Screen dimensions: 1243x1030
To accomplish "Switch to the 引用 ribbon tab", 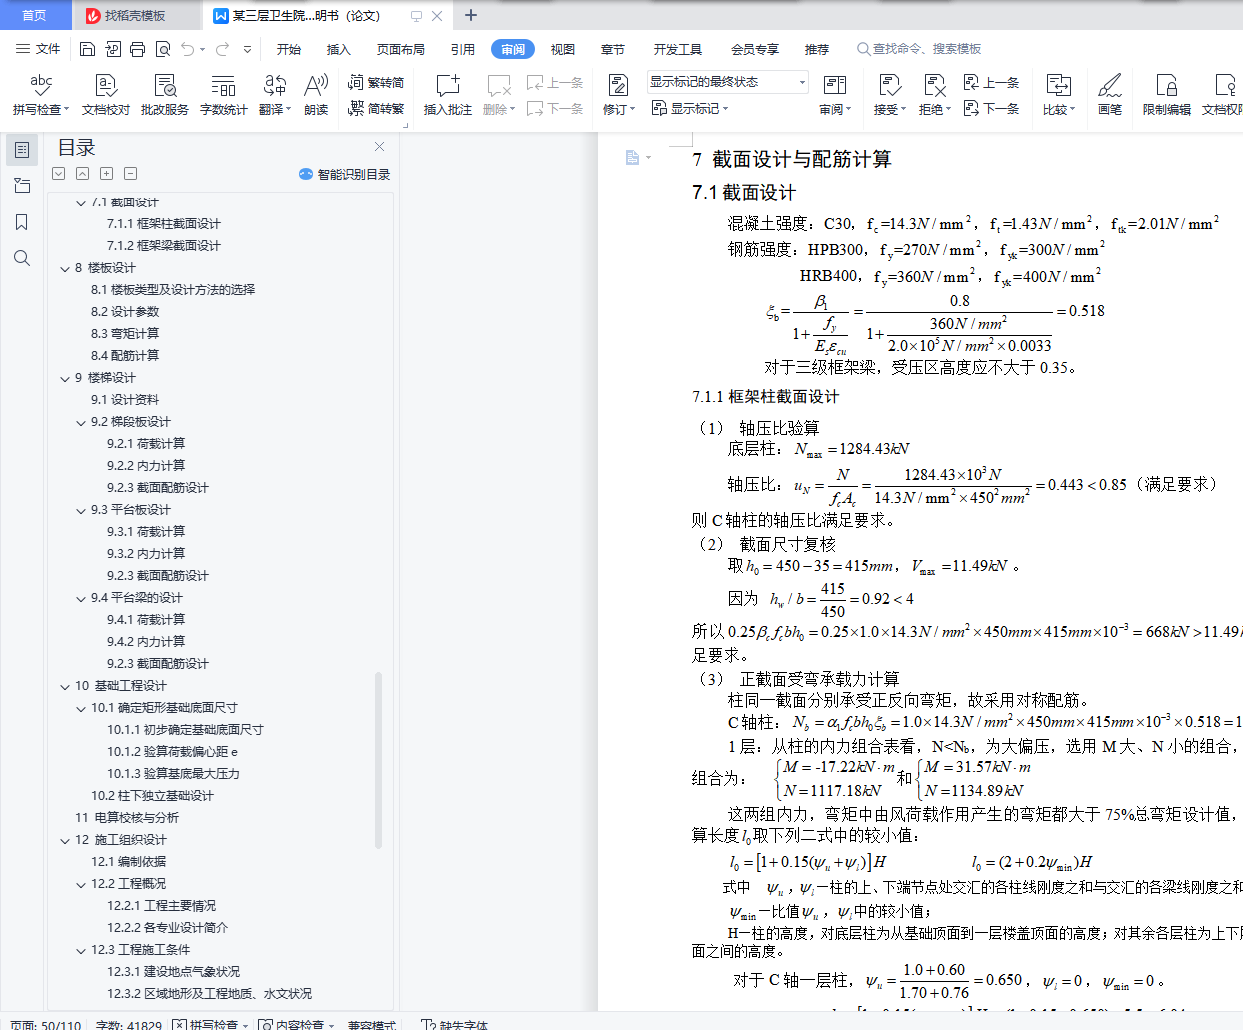I will pos(463,49).
